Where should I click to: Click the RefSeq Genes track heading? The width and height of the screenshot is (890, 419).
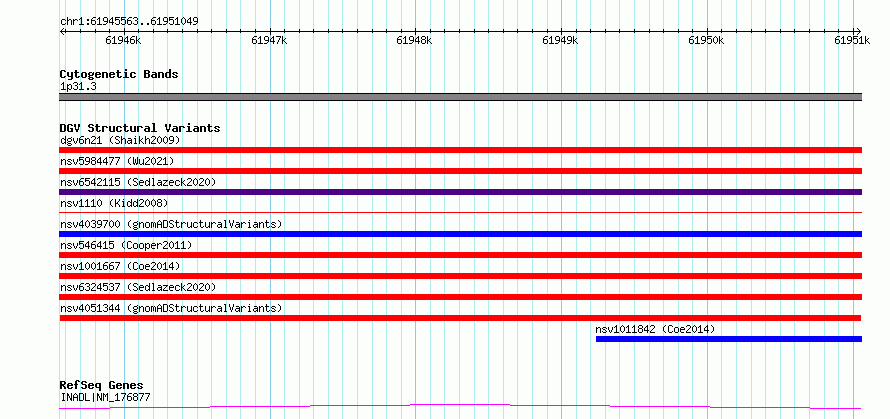coord(102,386)
